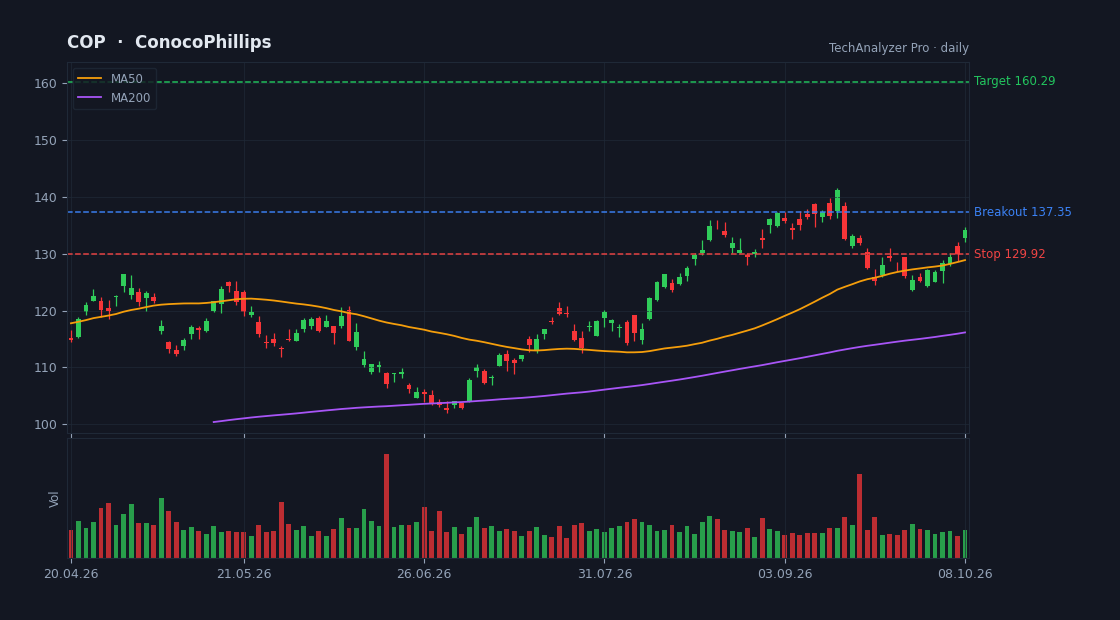Select the 21.05.26 date label

click(x=244, y=574)
